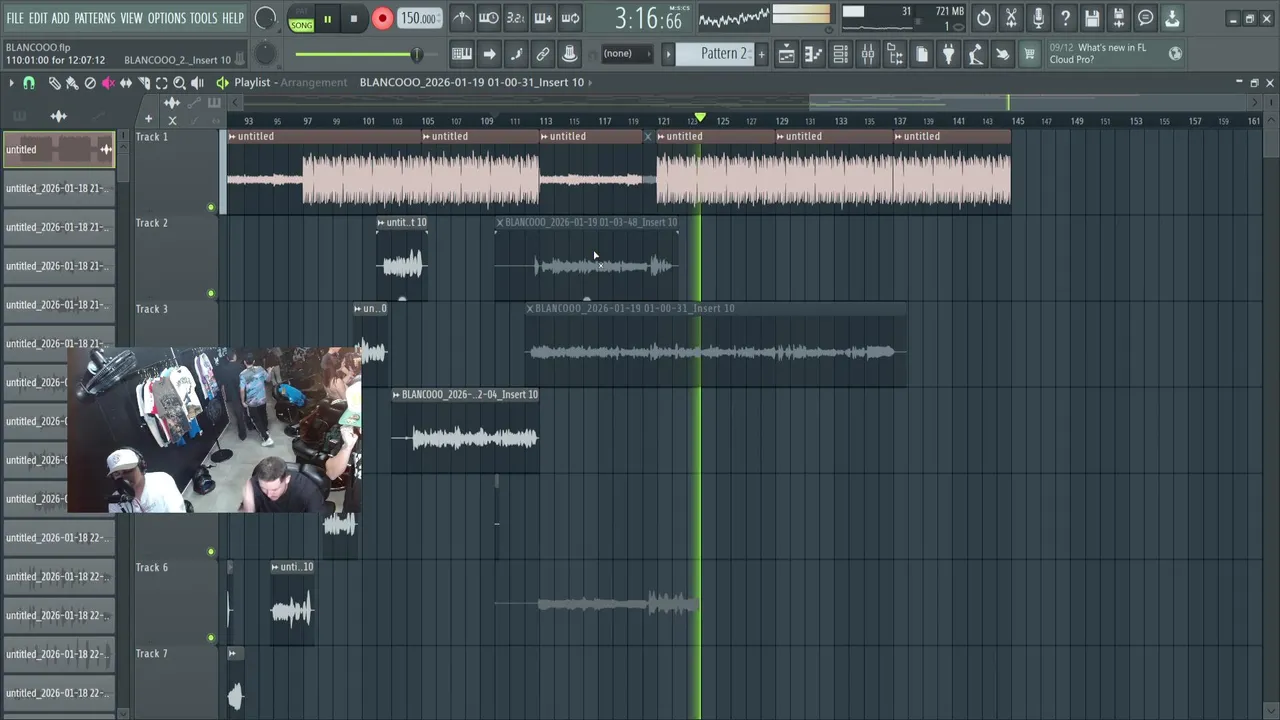Open the OPTIONS menu
The height and width of the screenshot is (720, 1280).
[167, 19]
